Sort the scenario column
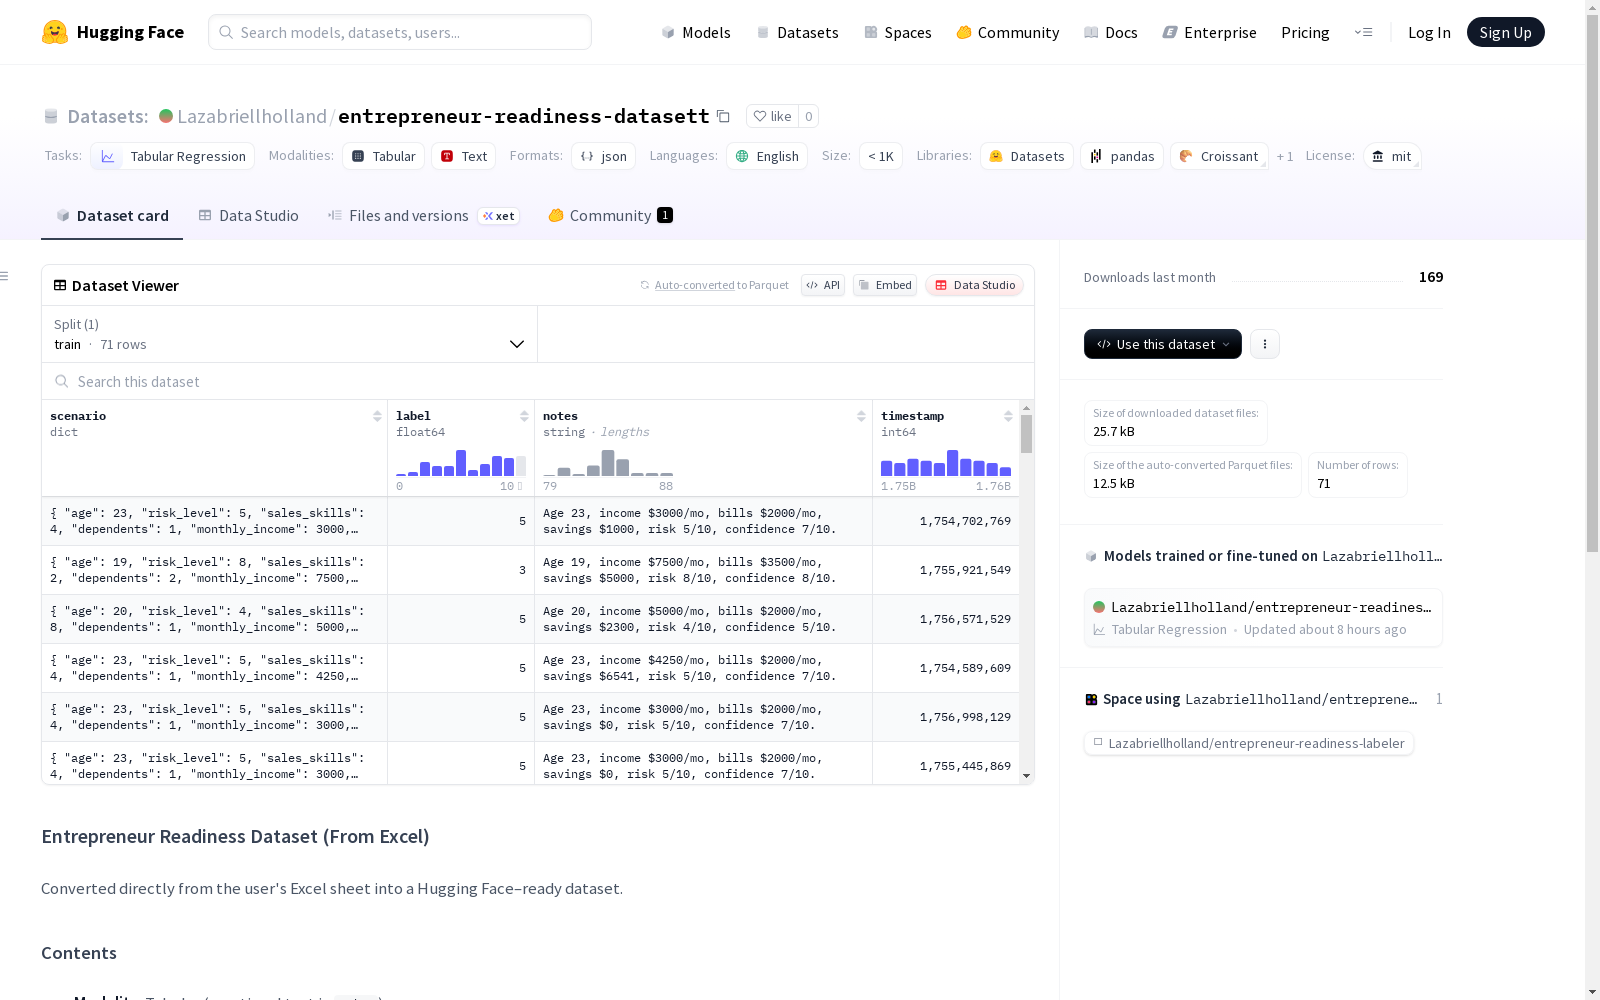Screen dimensions: 1600x1000 point(377,416)
